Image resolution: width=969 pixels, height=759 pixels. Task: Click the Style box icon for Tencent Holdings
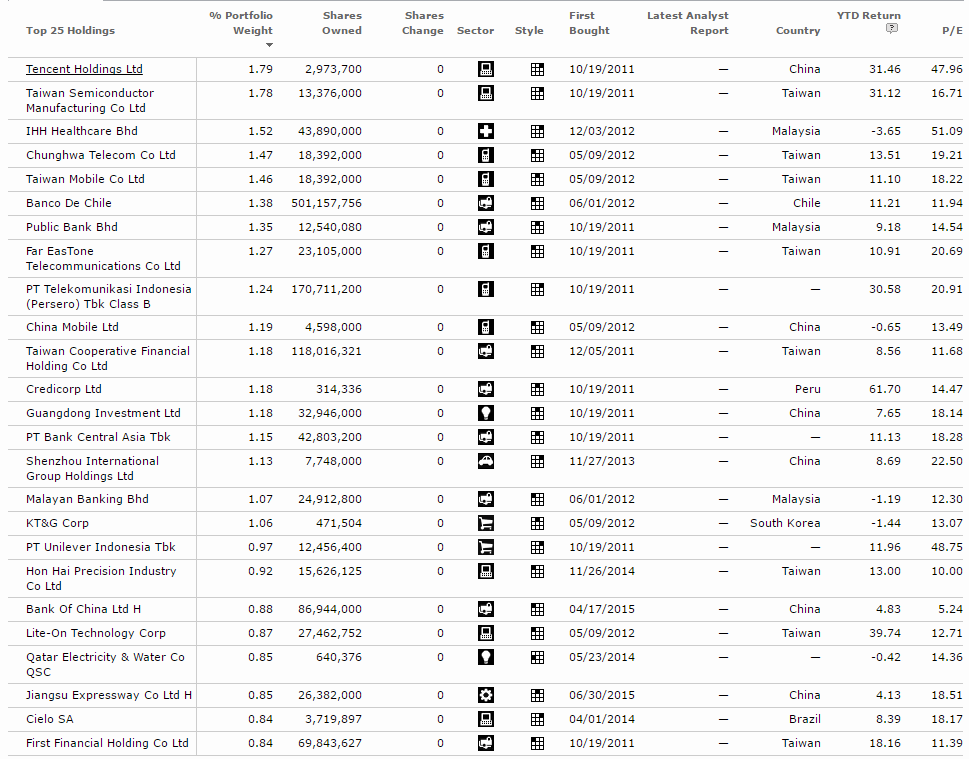[537, 69]
